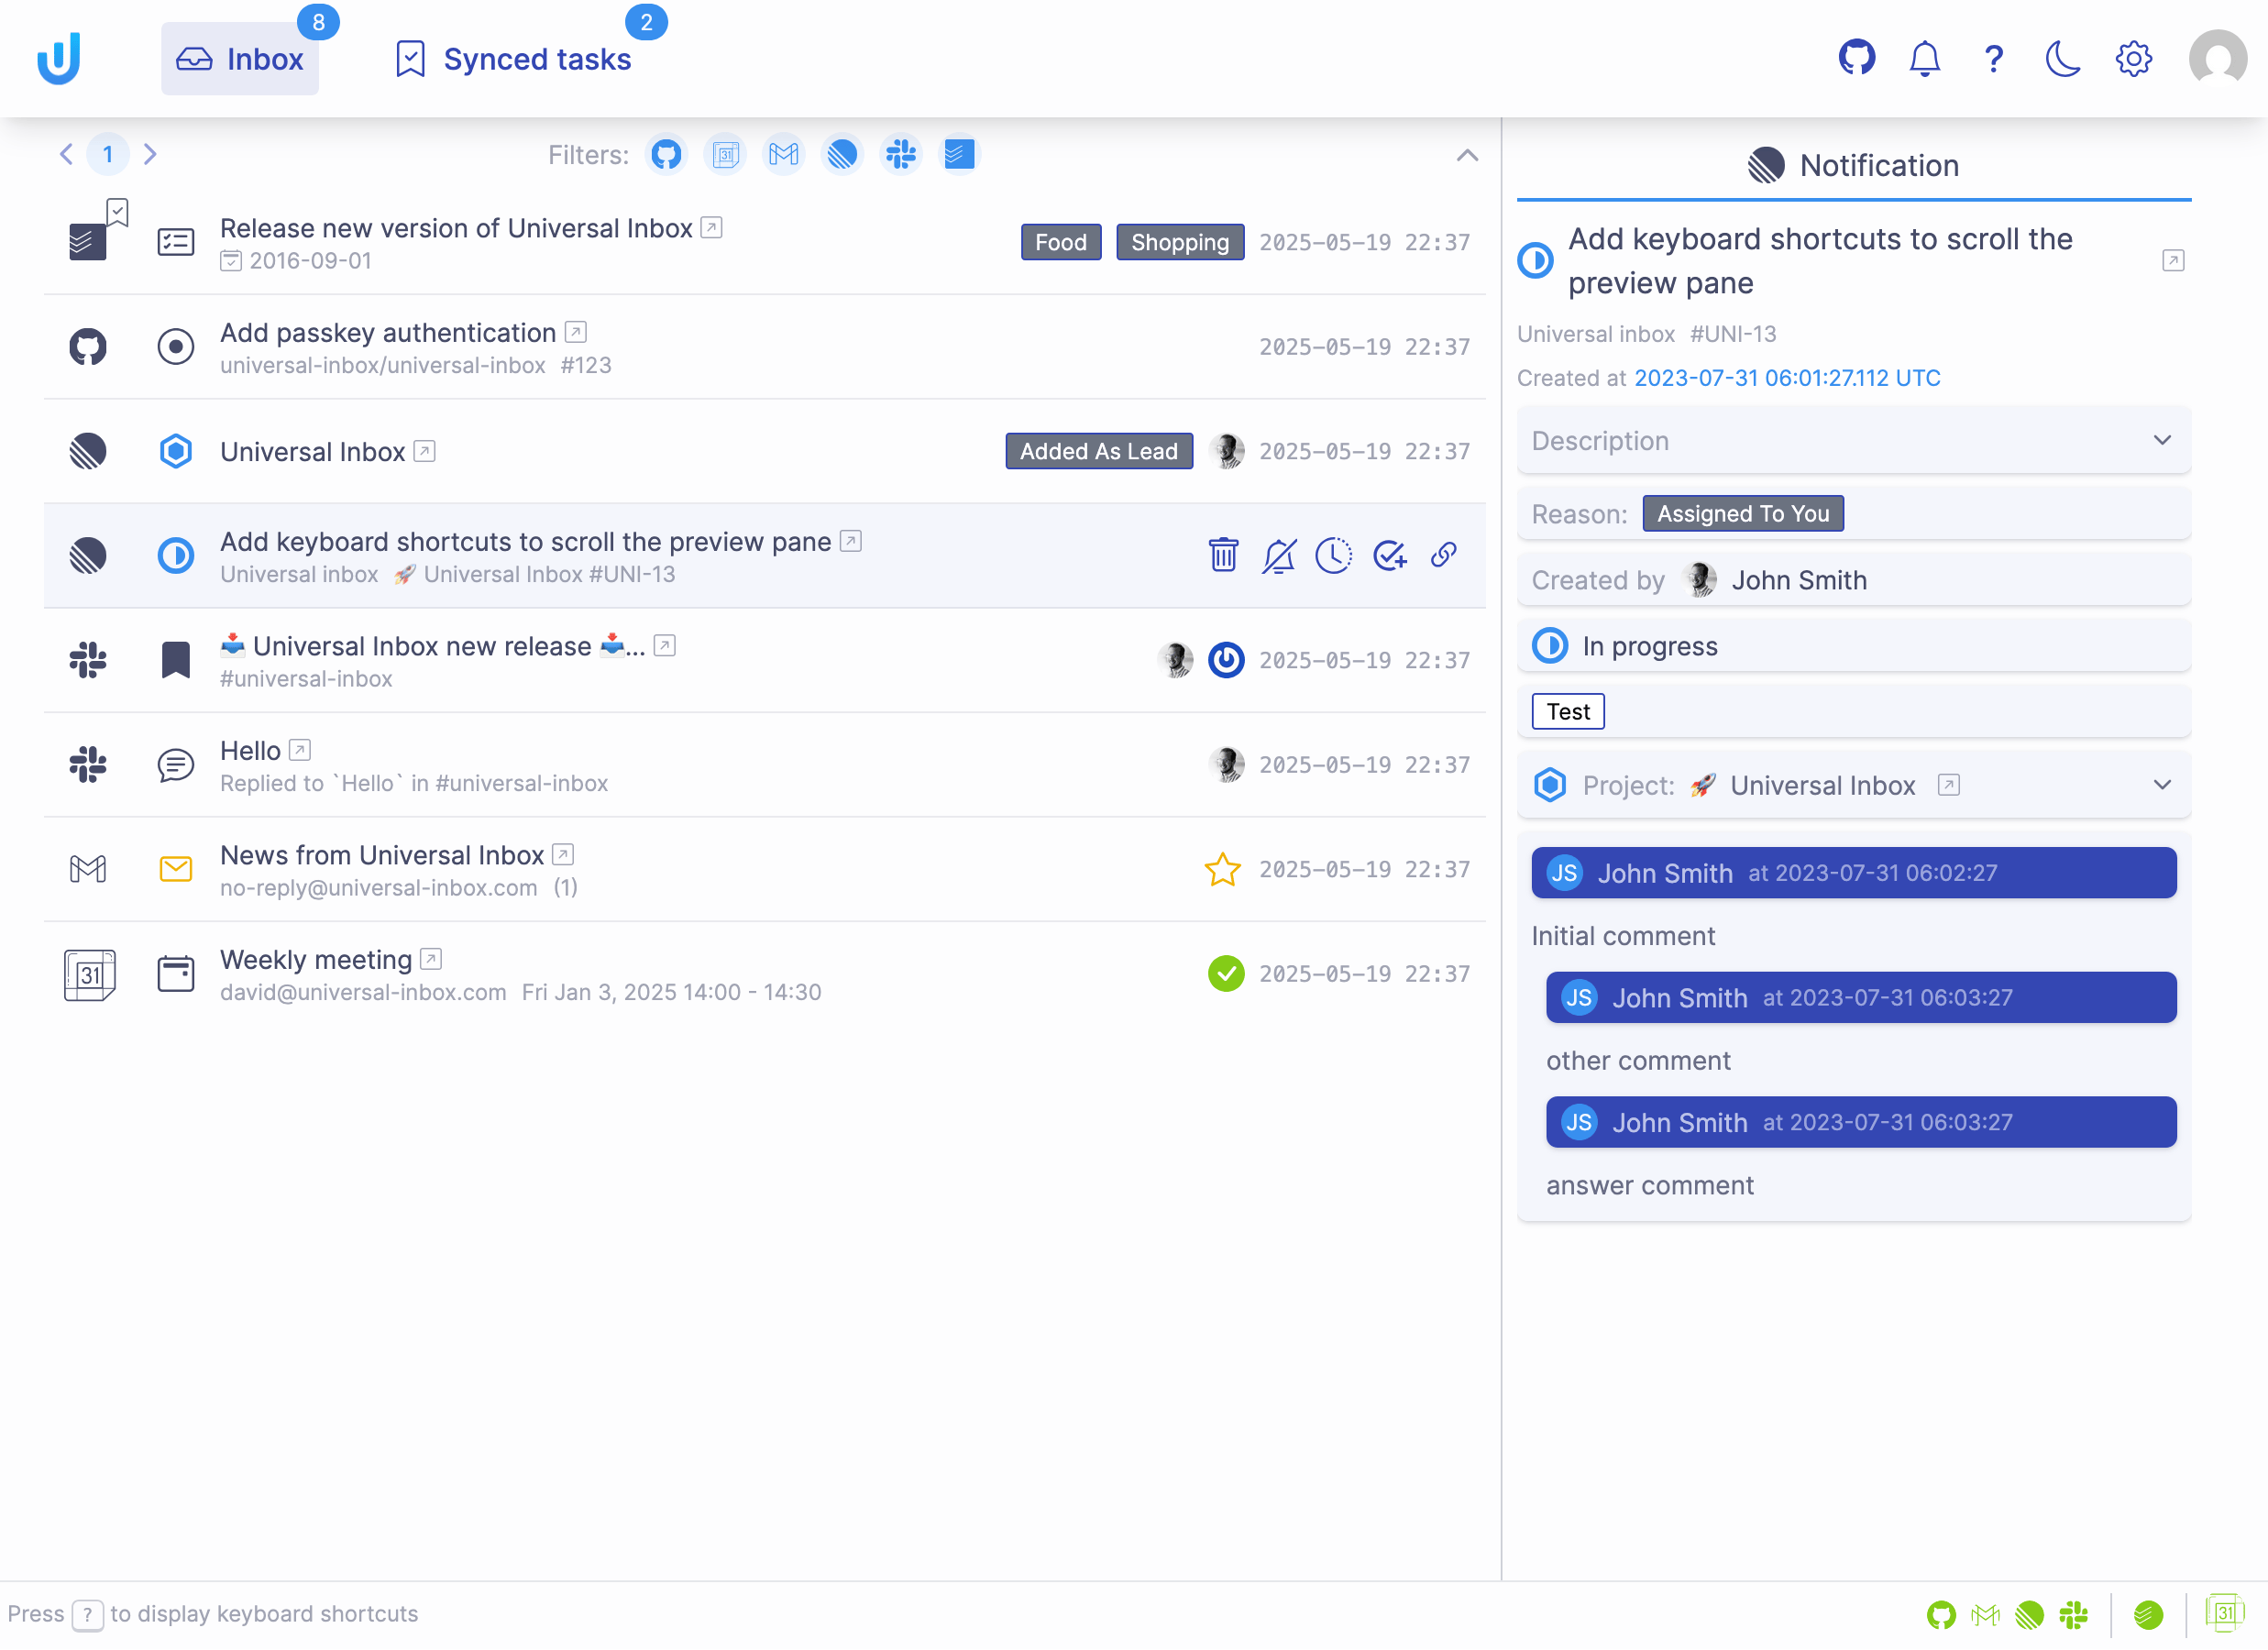Toggle the Google Mail filter
The height and width of the screenshot is (1650, 2268).
pyautogui.click(x=783, y=154)
